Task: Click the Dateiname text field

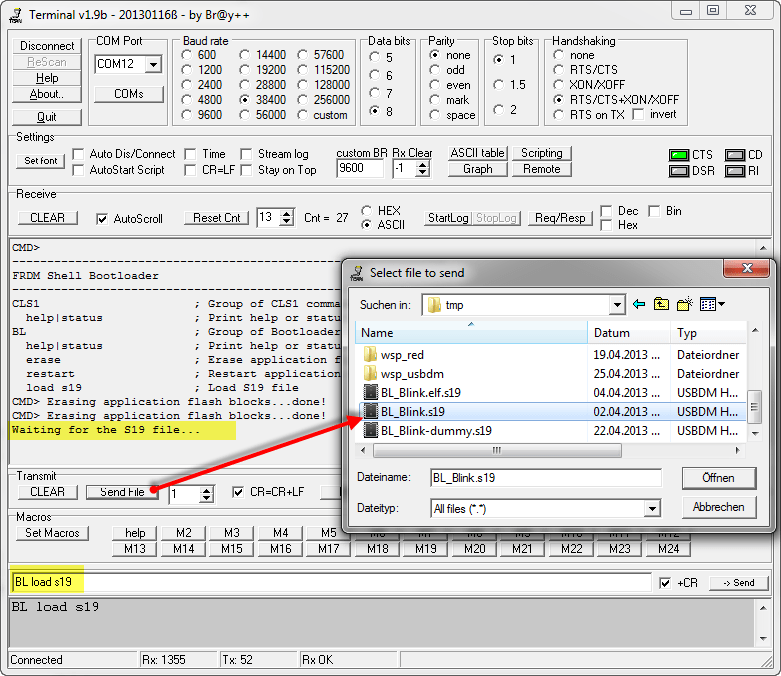Action: click(545, 478)
